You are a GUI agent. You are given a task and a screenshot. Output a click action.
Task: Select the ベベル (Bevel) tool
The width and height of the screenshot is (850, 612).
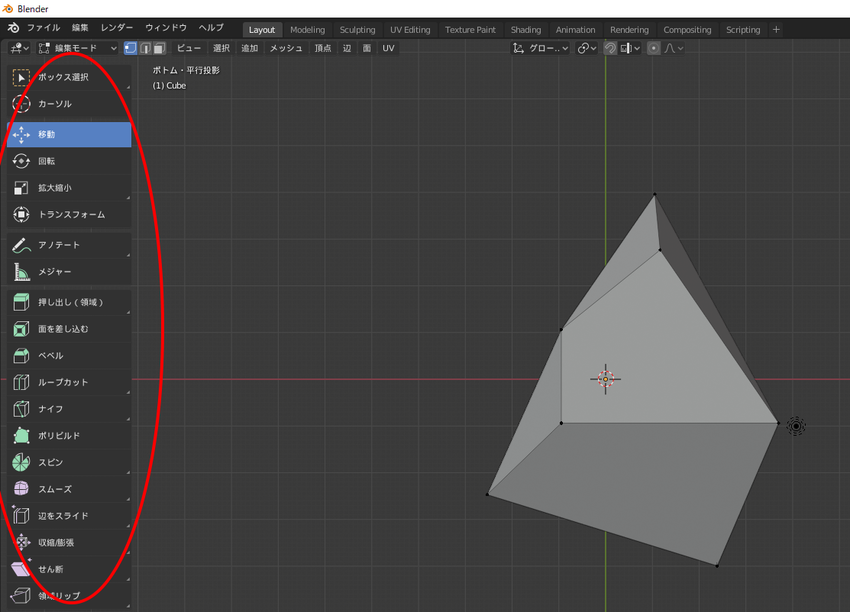pyautogui.click(x=69, y=356)
